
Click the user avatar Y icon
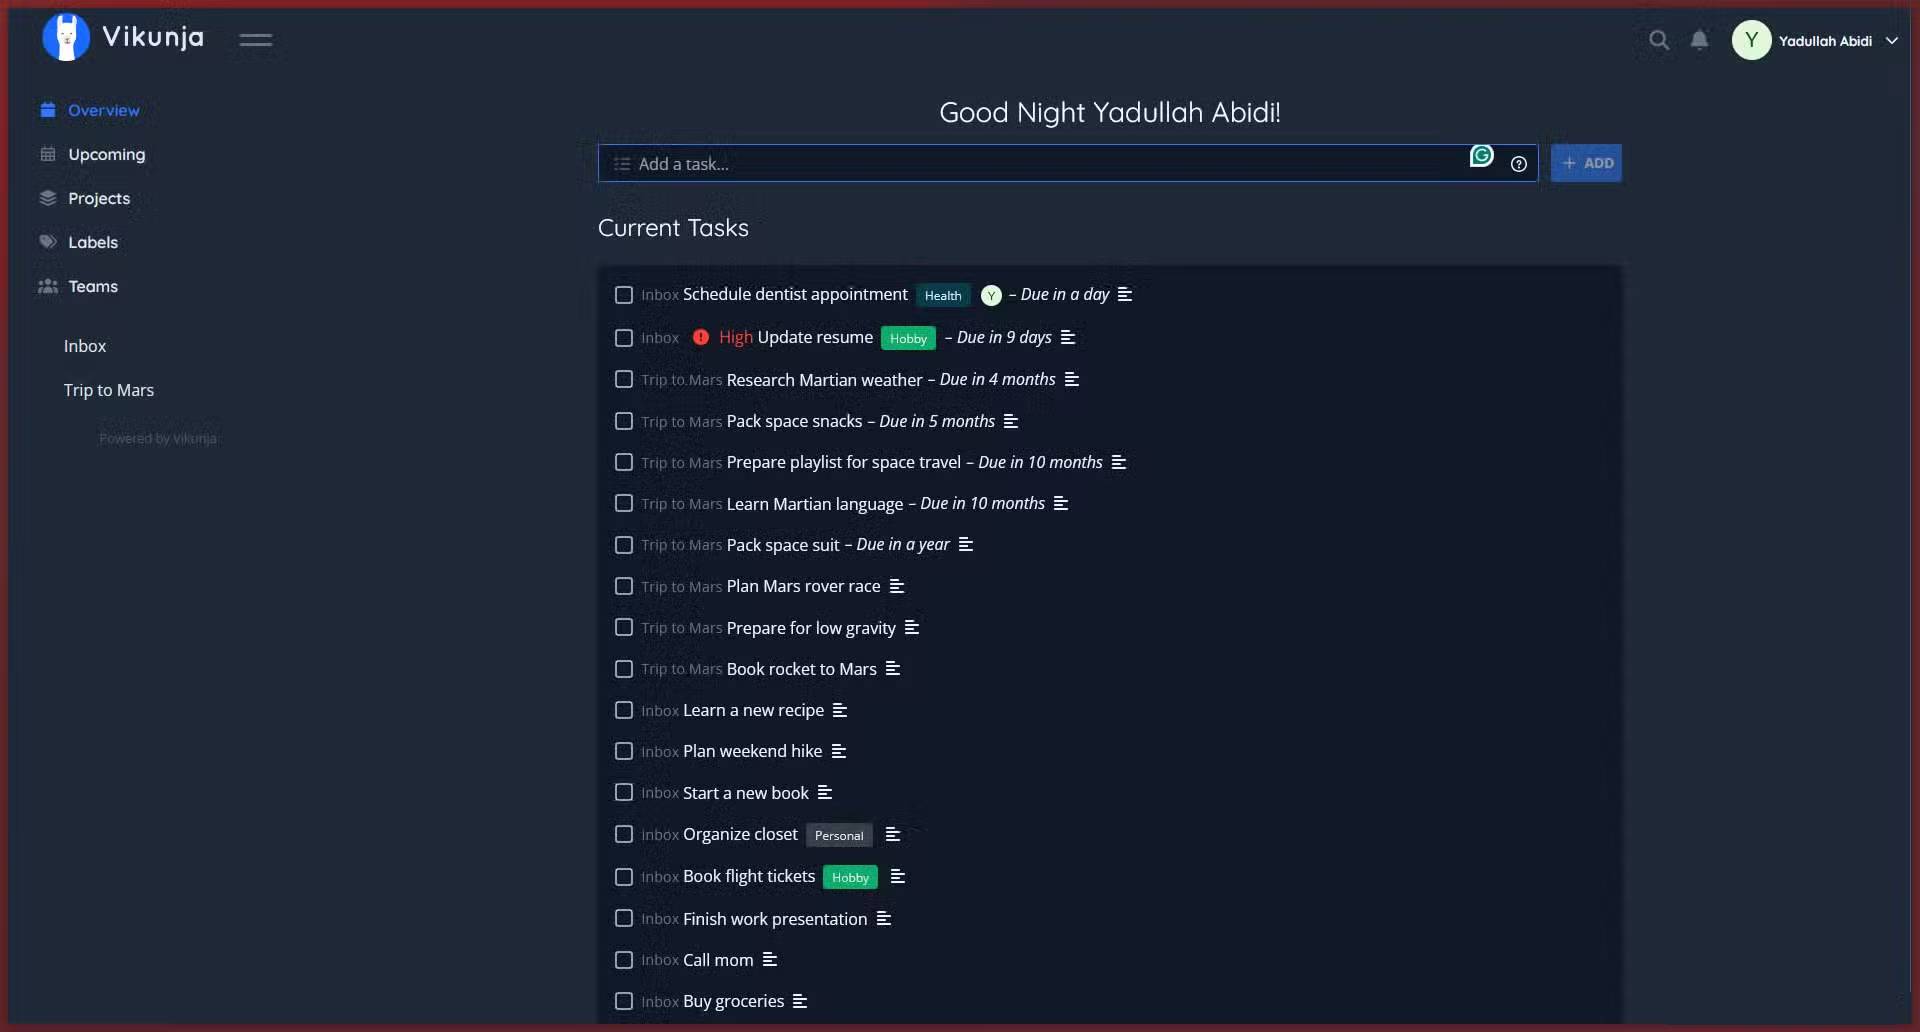(1751, 40)
